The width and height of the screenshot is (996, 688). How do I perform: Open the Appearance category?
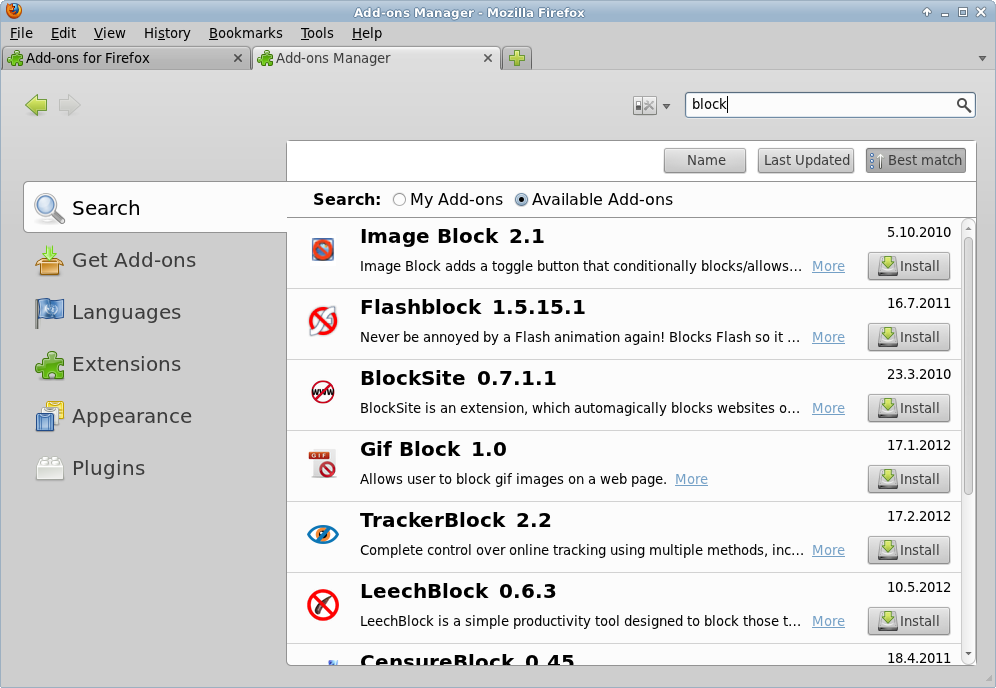click(156, 416)
